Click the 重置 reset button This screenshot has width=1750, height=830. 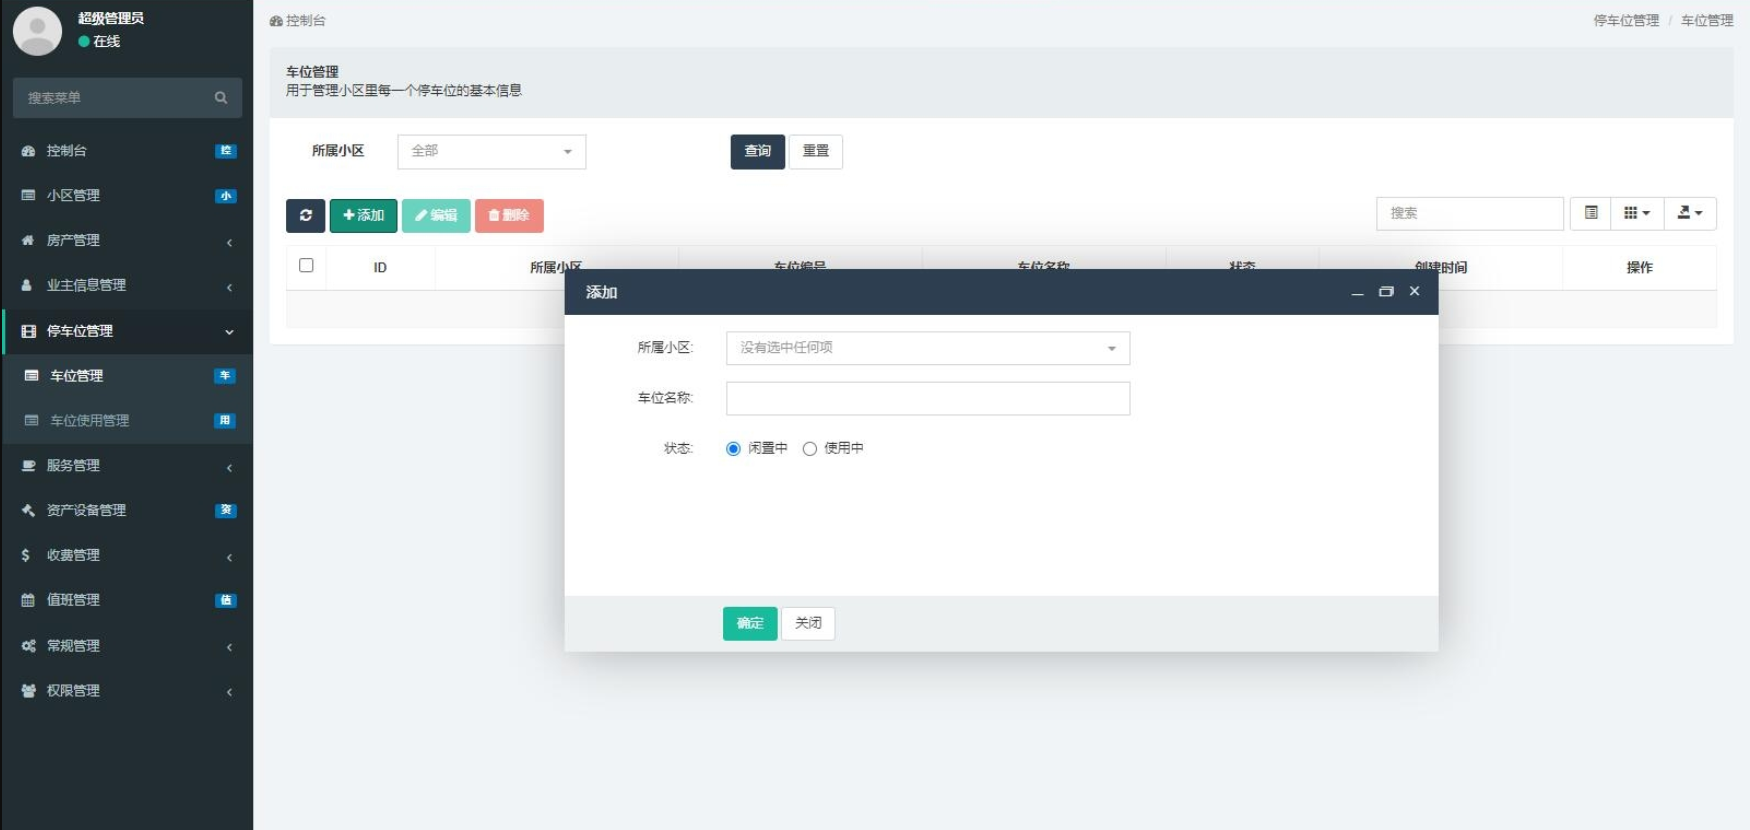[815, 151]
